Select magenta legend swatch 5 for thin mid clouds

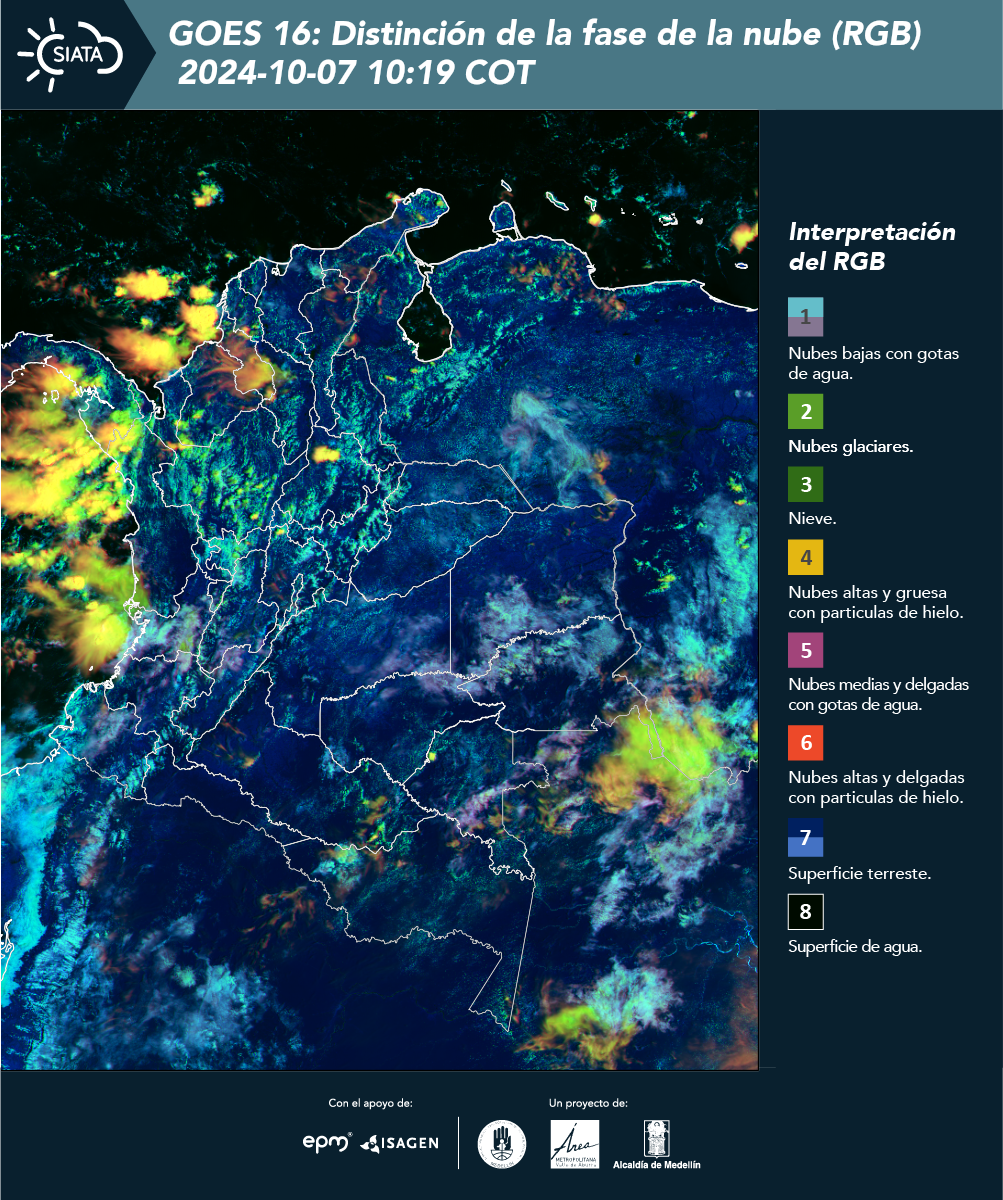click(x=805, y=650)
